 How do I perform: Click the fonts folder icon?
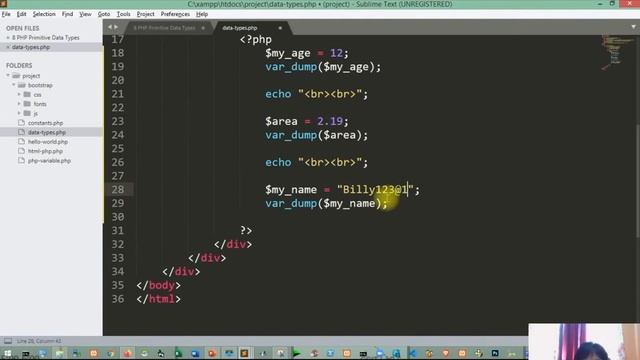27,104
